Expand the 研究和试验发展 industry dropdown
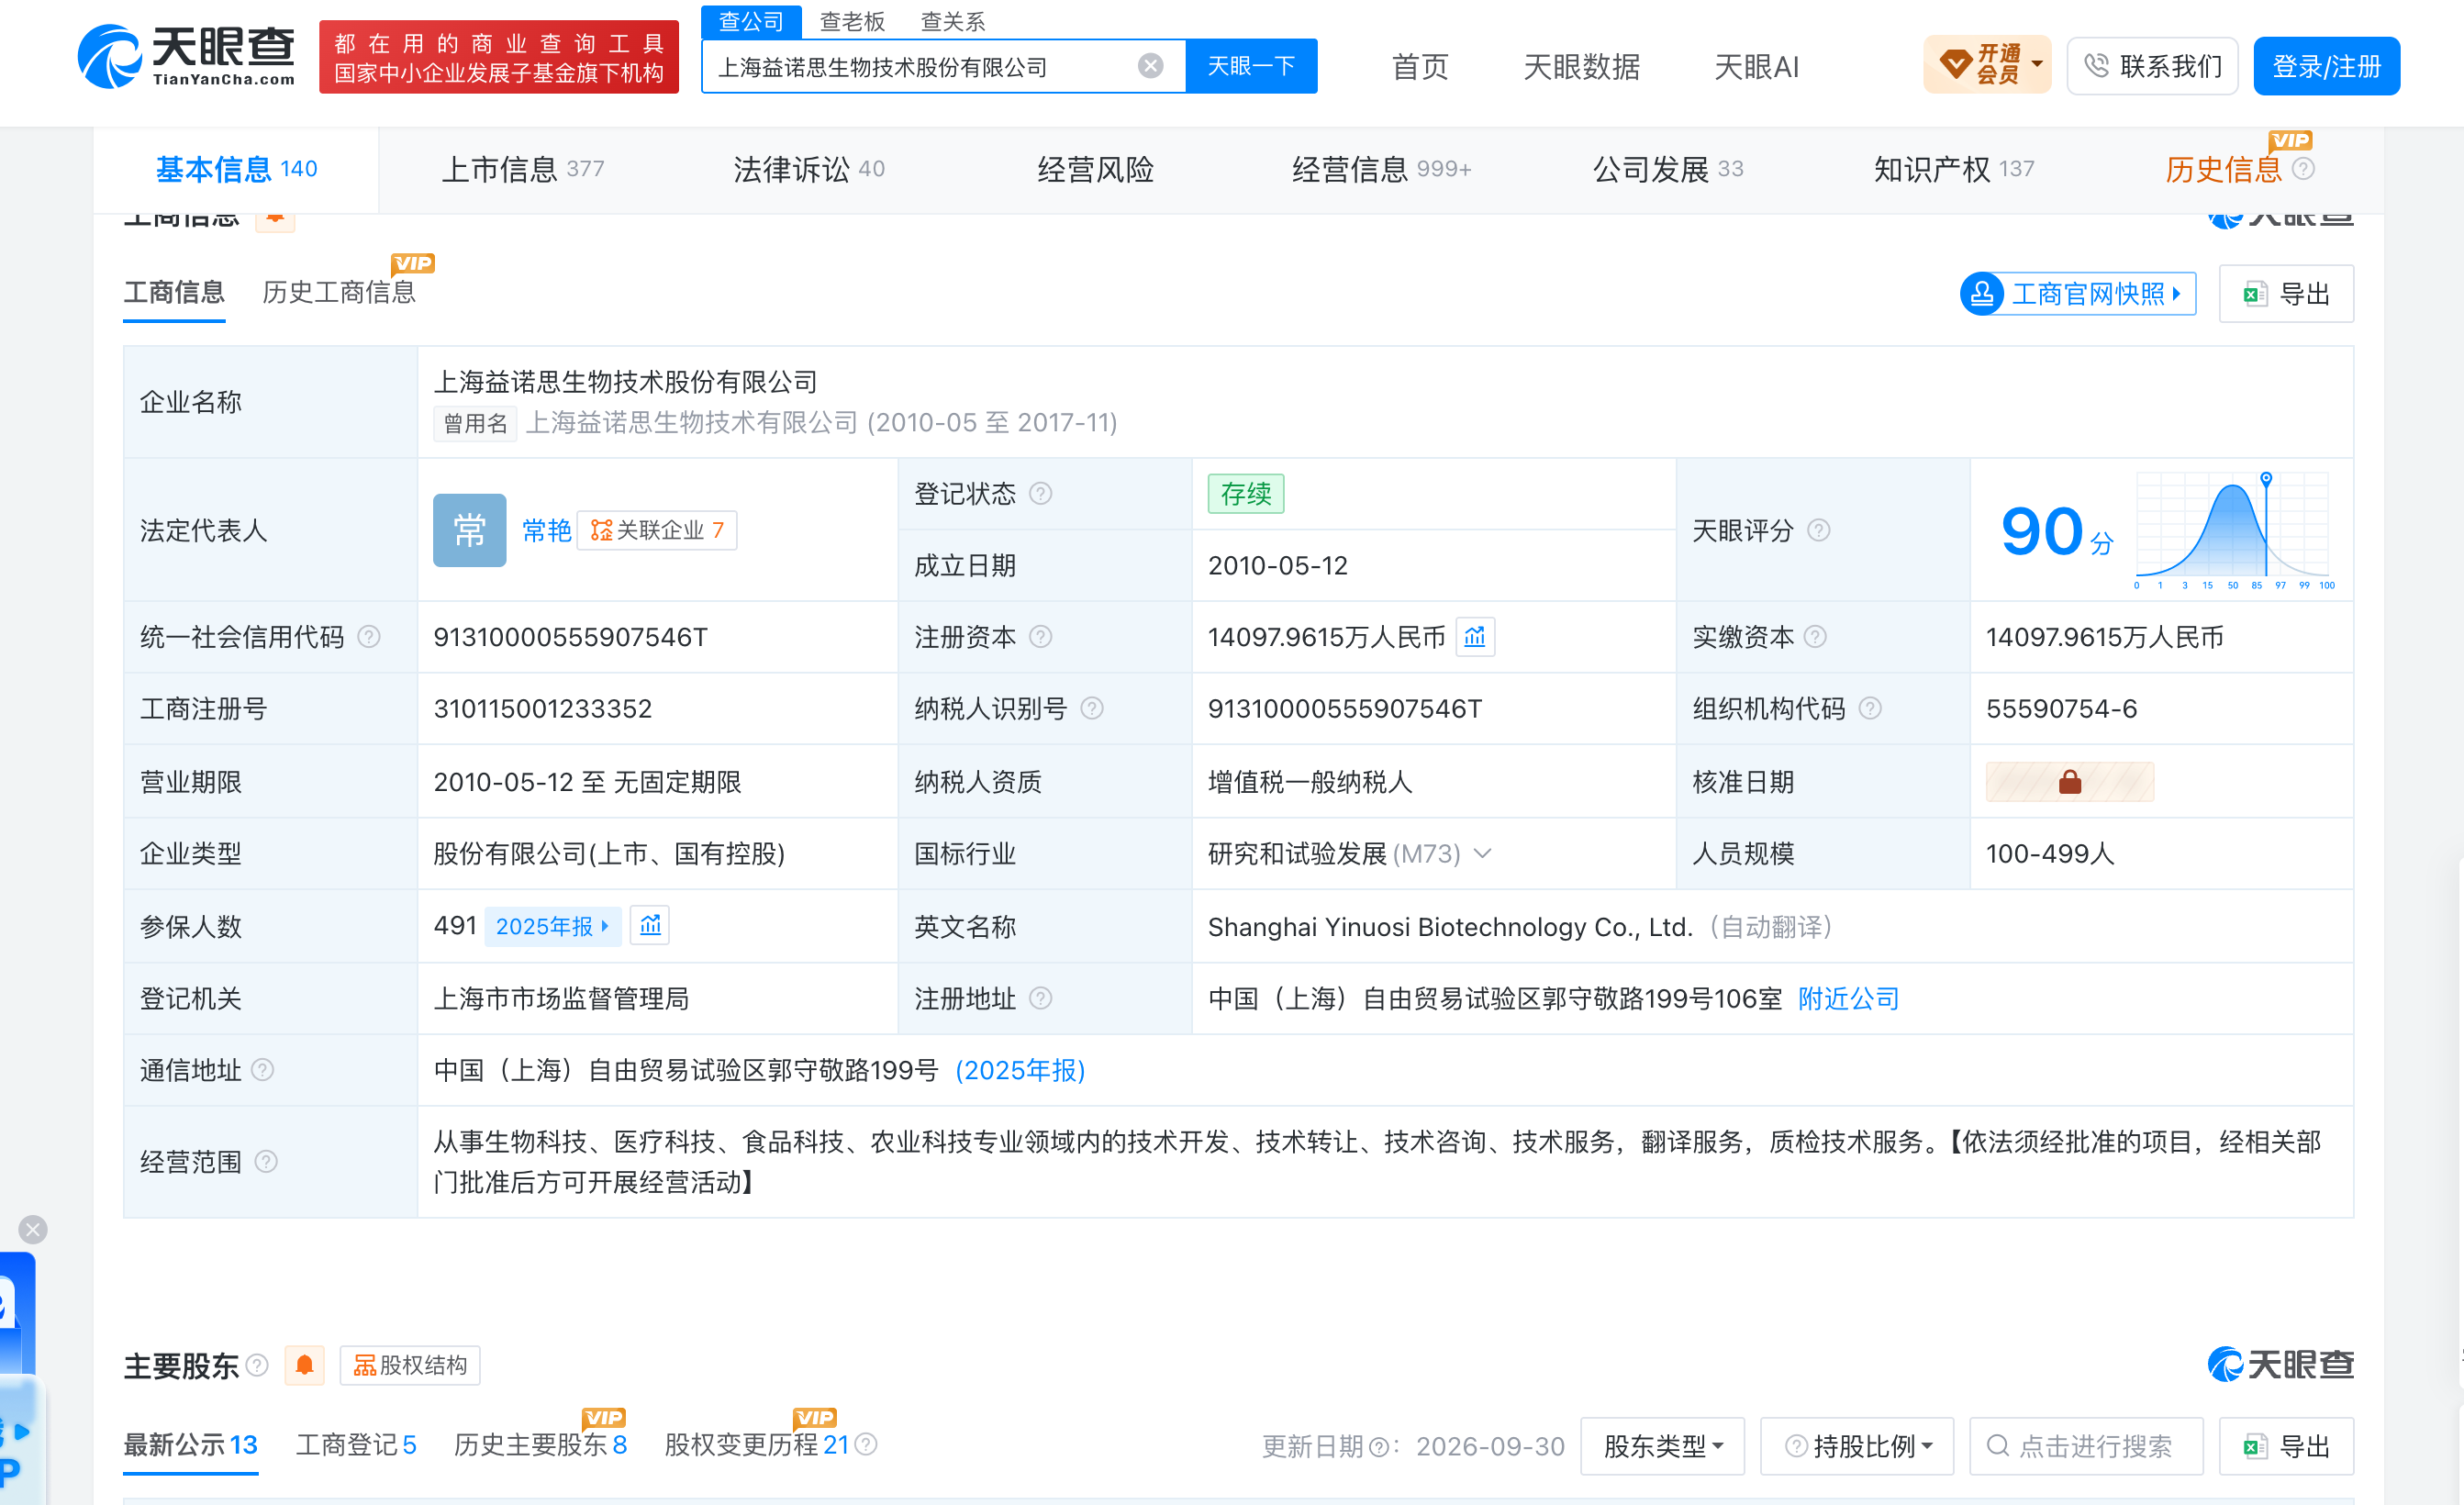 (1483, 854)
